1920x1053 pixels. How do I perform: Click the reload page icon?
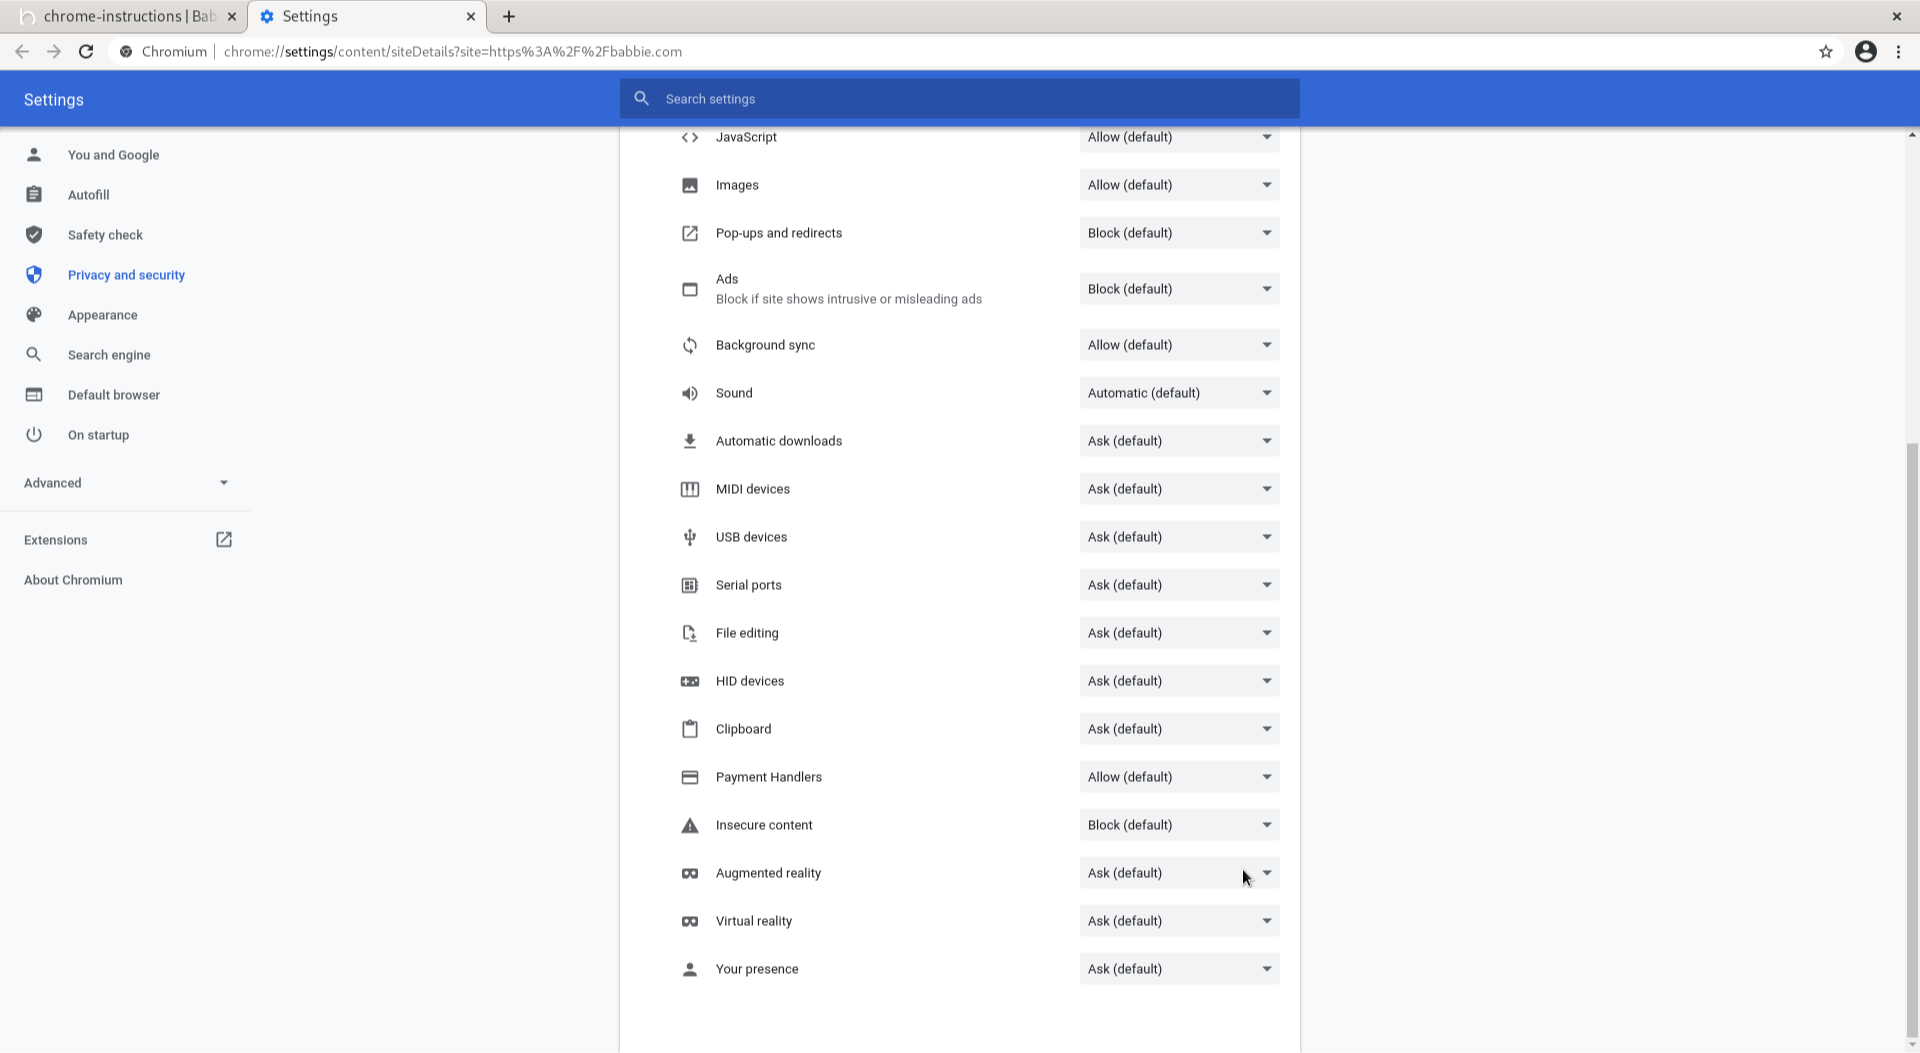(86, 52)
